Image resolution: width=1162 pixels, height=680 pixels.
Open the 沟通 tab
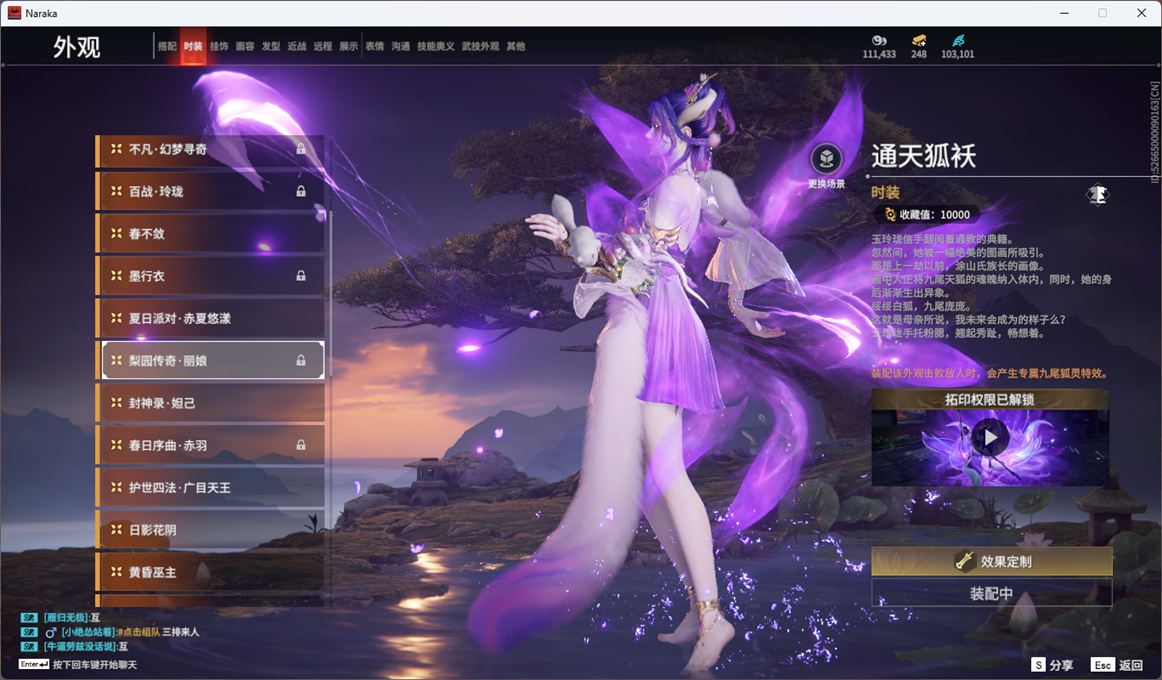[401, 46]
